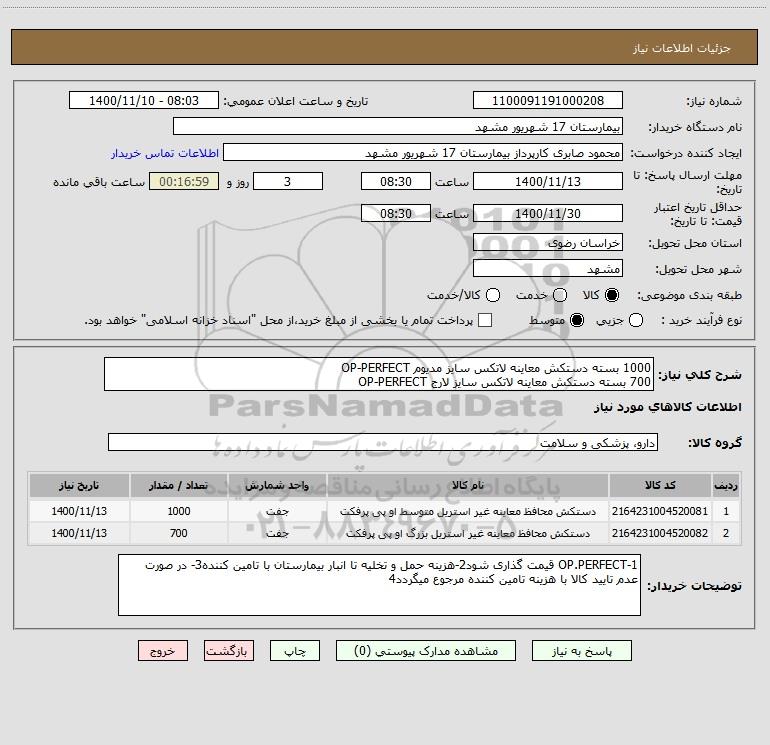The width and height of the screenshot is (770, 745).
Task: Click product code 2164231004520081 cell
Action: coord(660,511)
